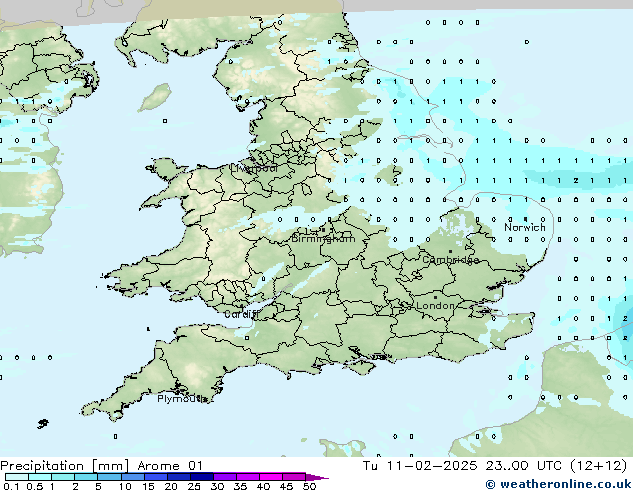Viewport: 634px width, 490px height.
Task: Click the Liverpool city label
Action: [254, 168]
